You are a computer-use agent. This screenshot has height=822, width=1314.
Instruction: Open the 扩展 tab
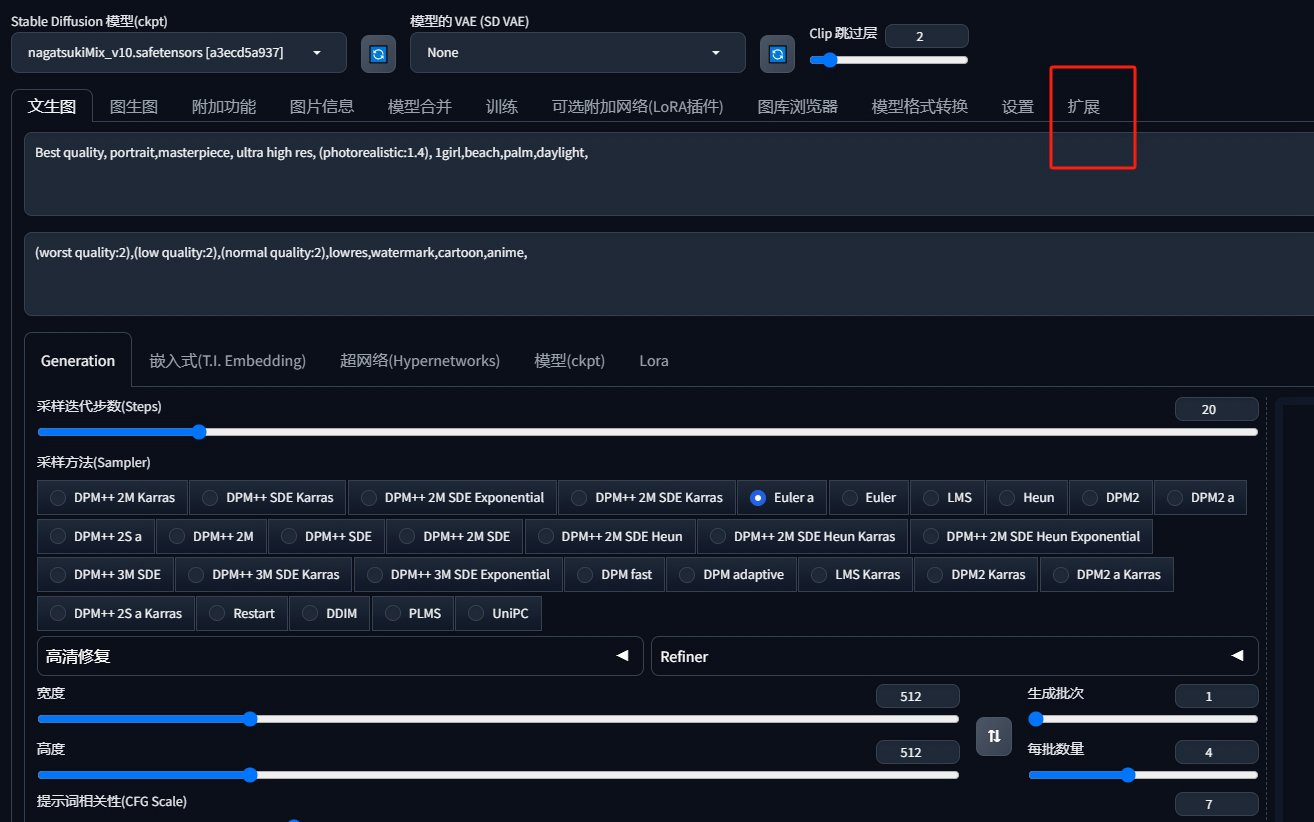coord(1084,106)
